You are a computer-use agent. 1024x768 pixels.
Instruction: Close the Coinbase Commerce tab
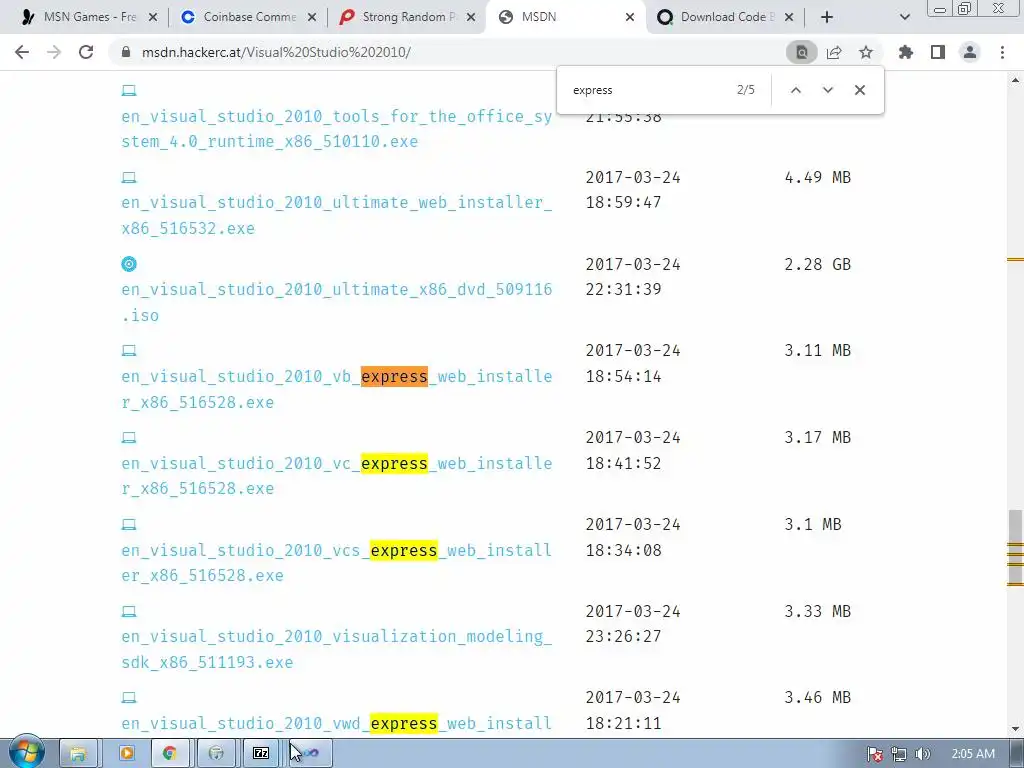[312, 17]
